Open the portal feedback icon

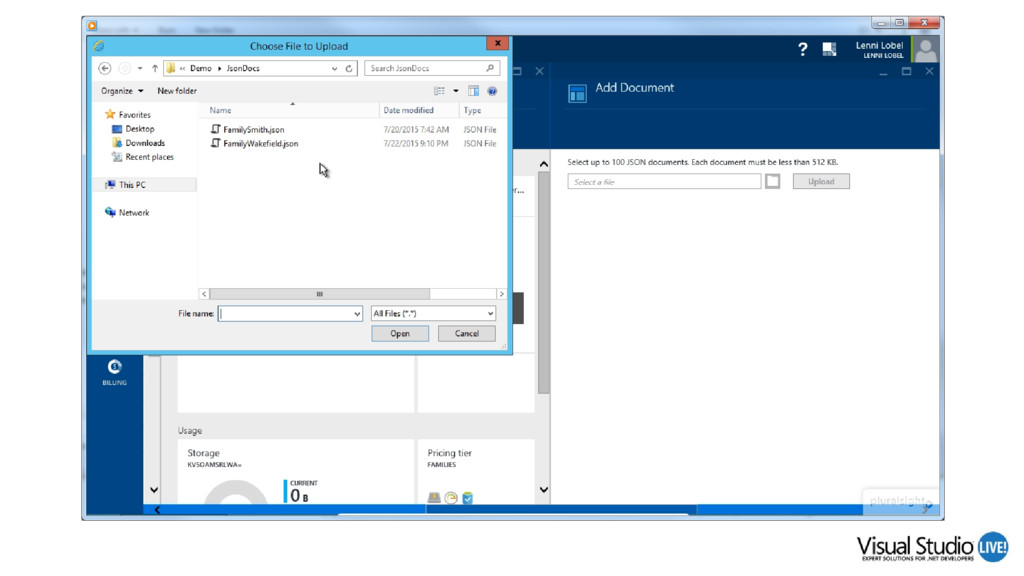[829, 49]
